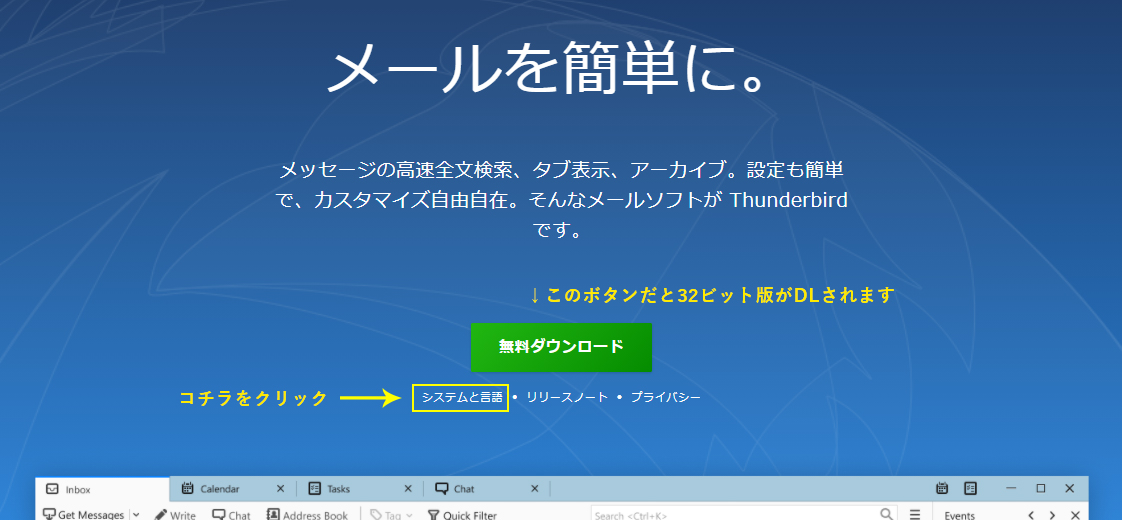Image resolution: width=1122 pixels, height=520 pixels.
Task: Toggle the Quick Filter bar
Action: 462,515
